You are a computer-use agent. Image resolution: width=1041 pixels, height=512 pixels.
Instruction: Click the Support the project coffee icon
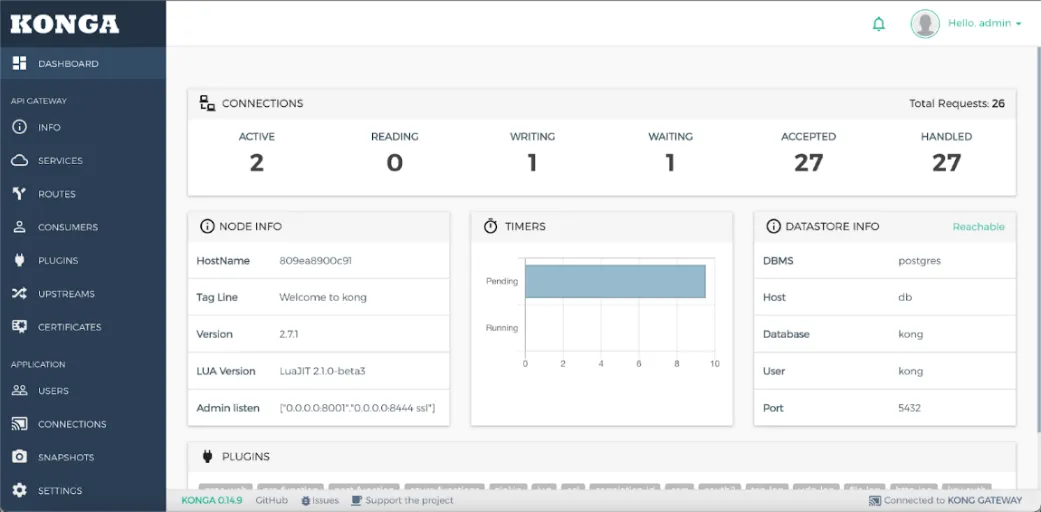click(x=357, y=501)
